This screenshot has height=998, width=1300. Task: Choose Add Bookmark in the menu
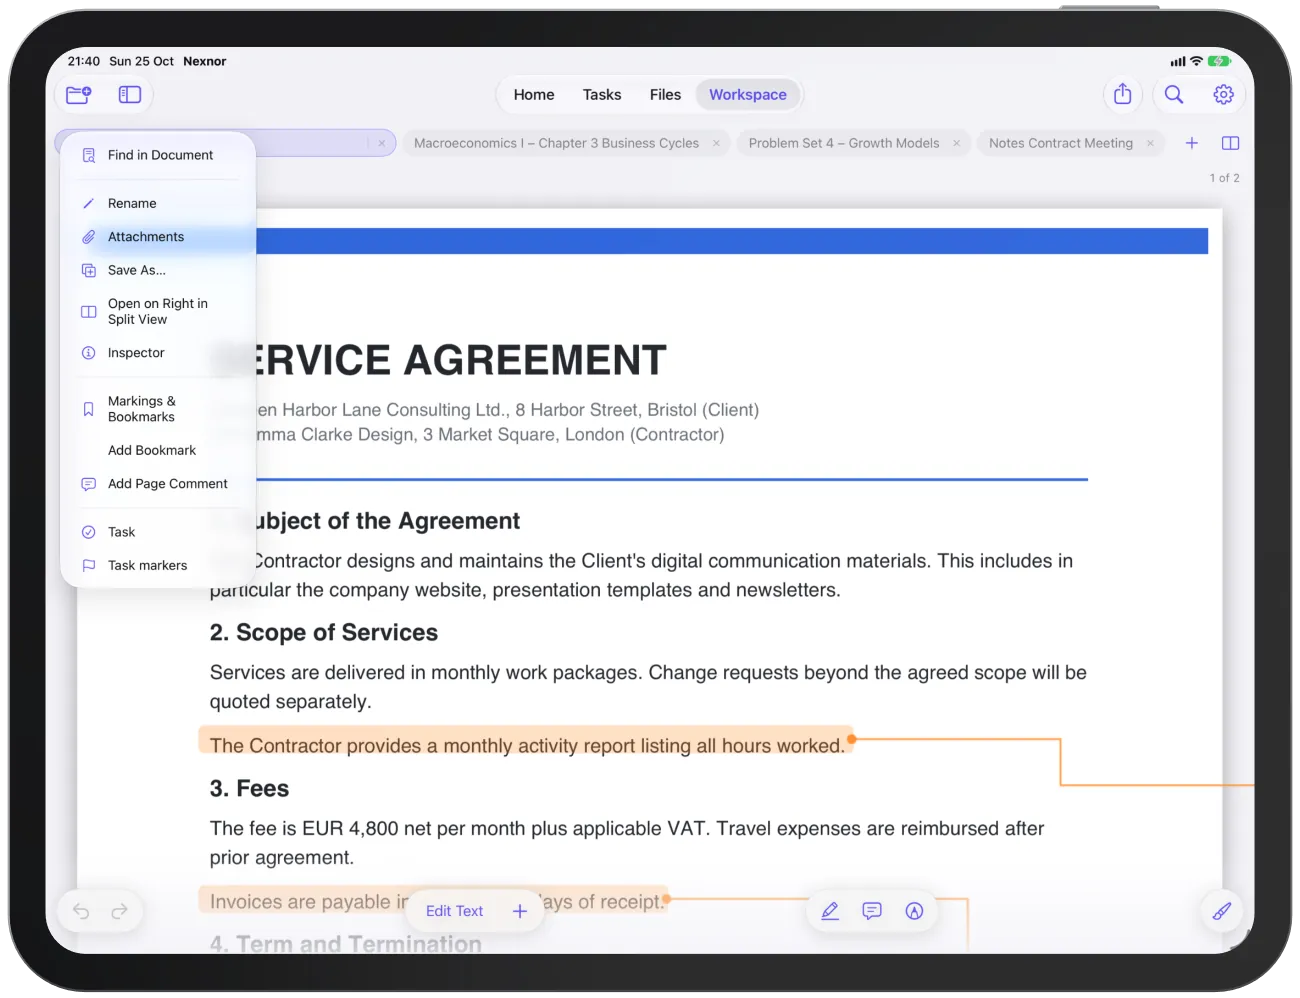158,450
